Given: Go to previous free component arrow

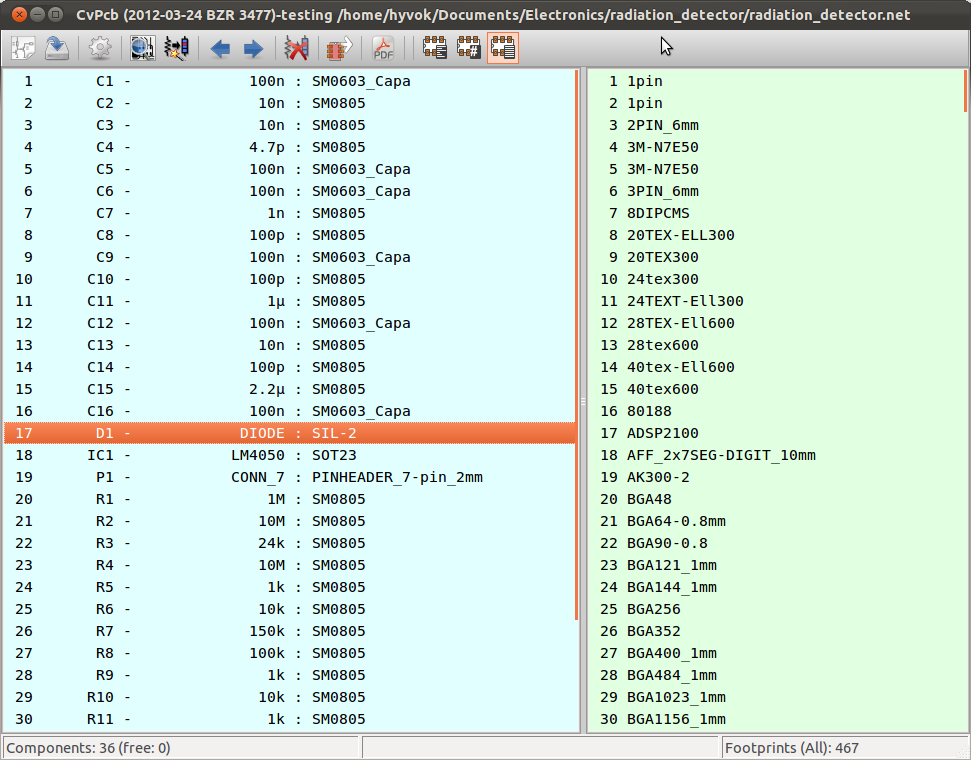Looking at the screenshot, I should pyautogui.click(x=220, y=48).
